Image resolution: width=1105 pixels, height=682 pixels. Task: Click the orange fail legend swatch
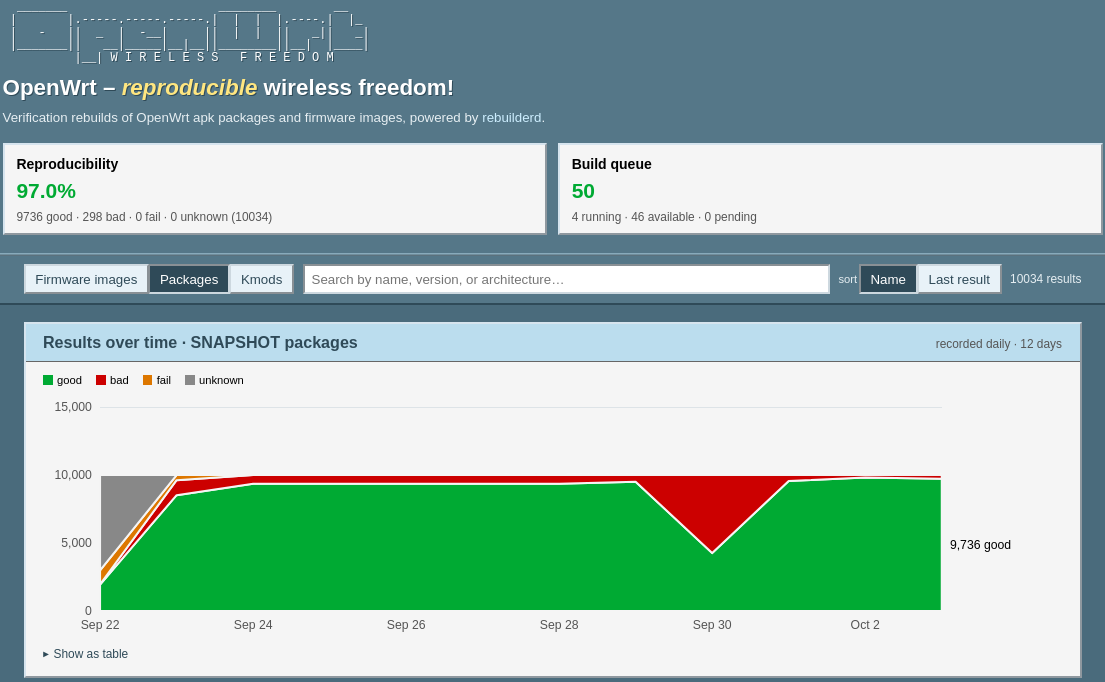[x=147, y=380]
